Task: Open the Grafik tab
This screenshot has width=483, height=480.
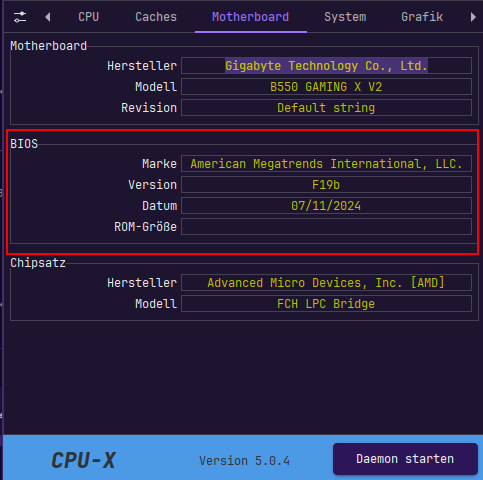Action: point(422,17)
